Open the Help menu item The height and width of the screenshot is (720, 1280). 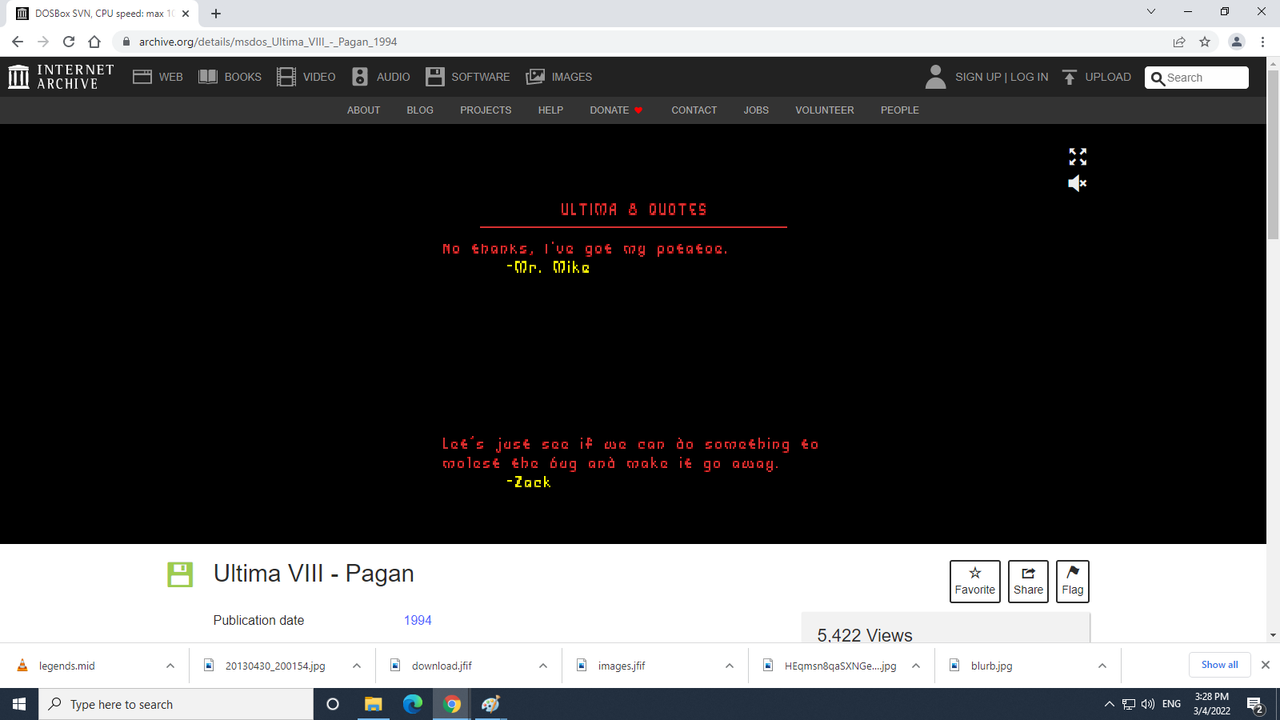click(551, 110)
